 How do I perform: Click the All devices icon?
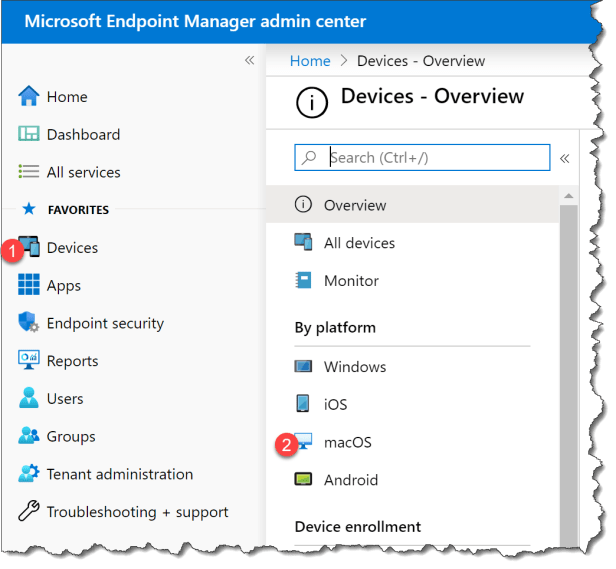click(x=303, y=242)
